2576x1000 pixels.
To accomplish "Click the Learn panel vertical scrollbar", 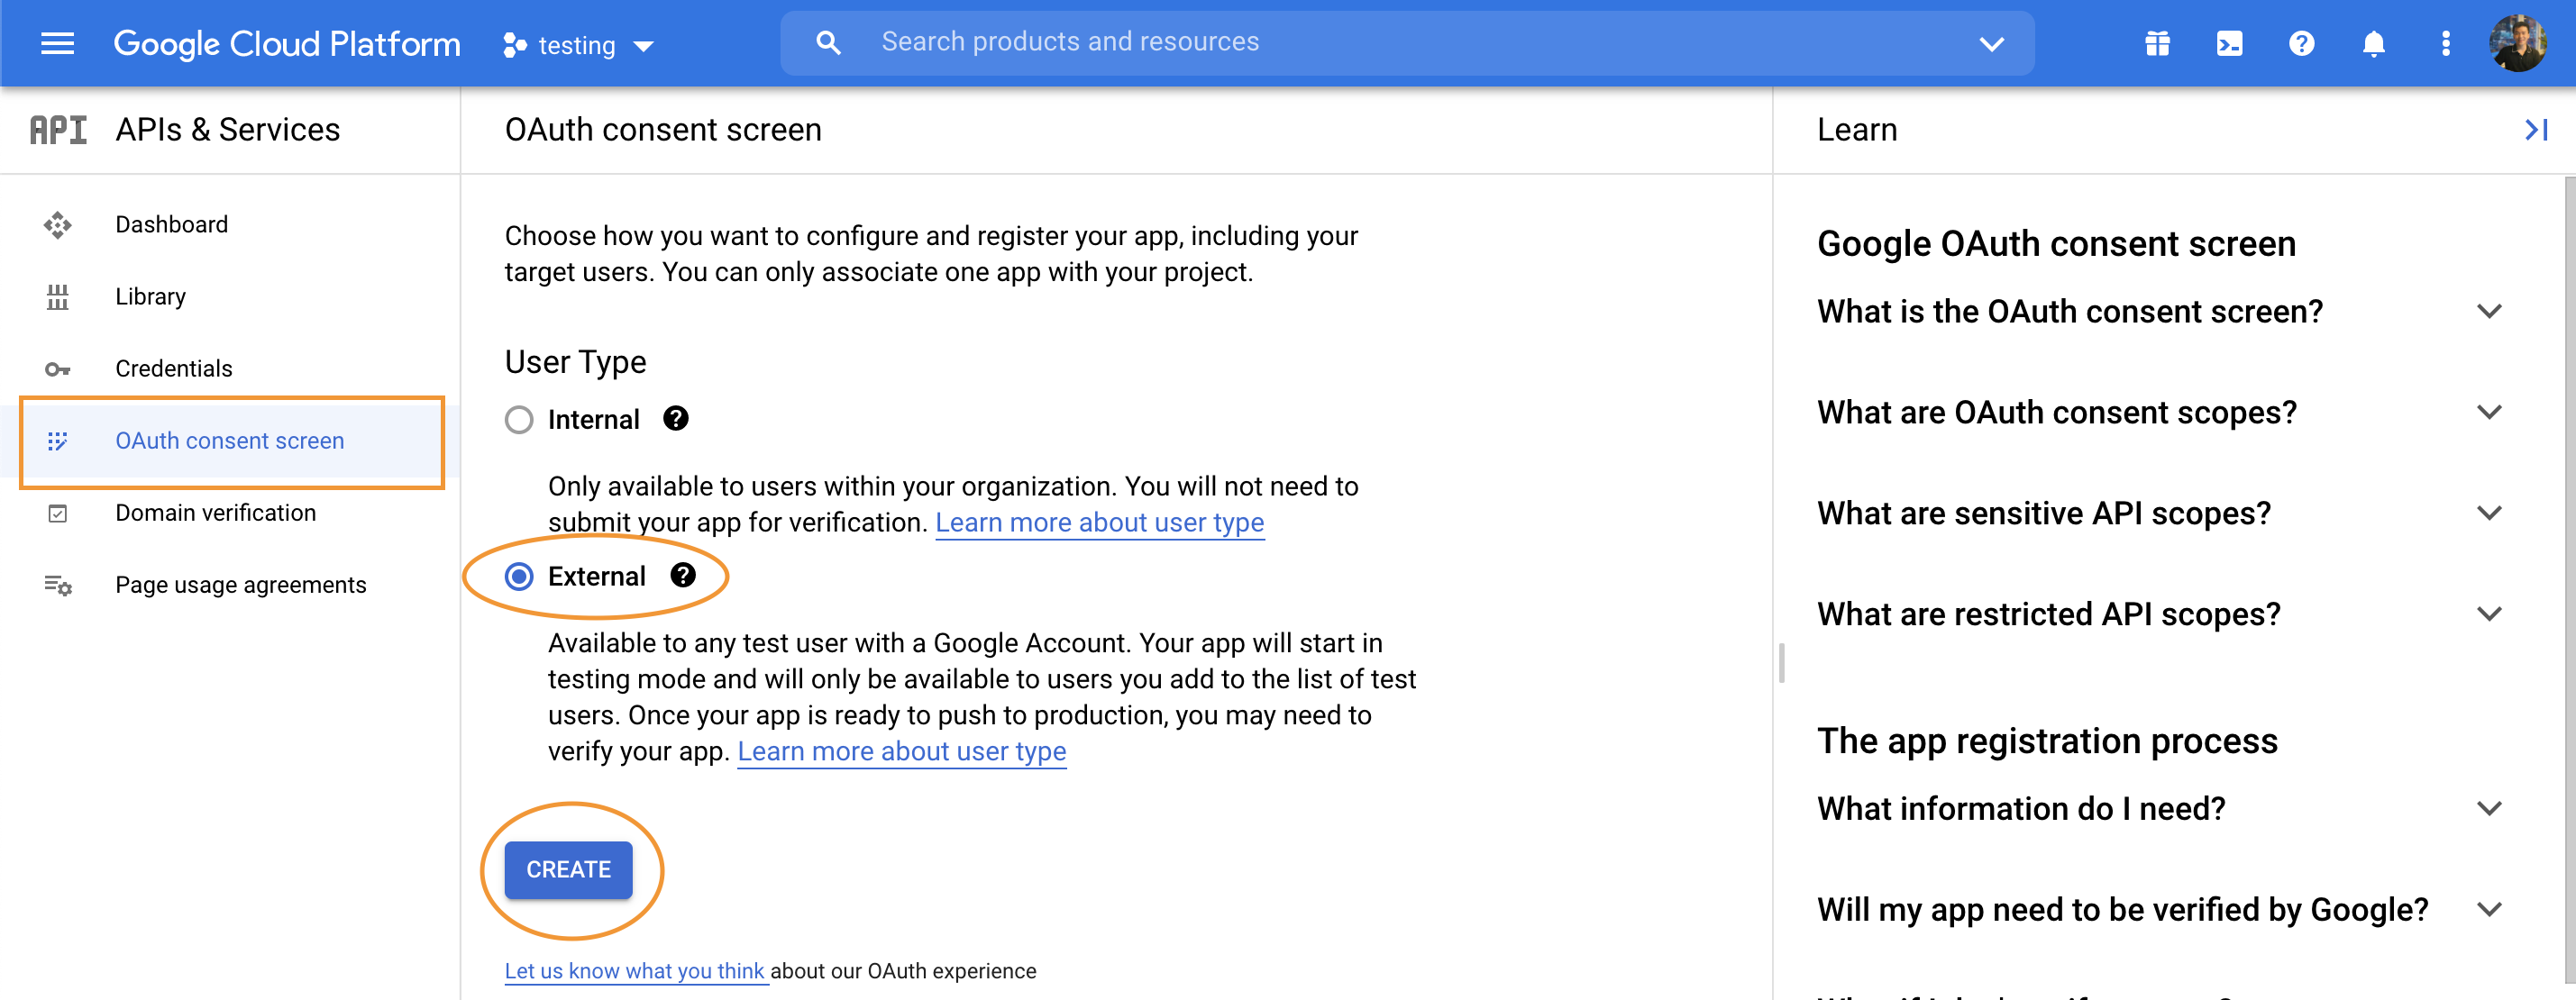I will 2569,580.
